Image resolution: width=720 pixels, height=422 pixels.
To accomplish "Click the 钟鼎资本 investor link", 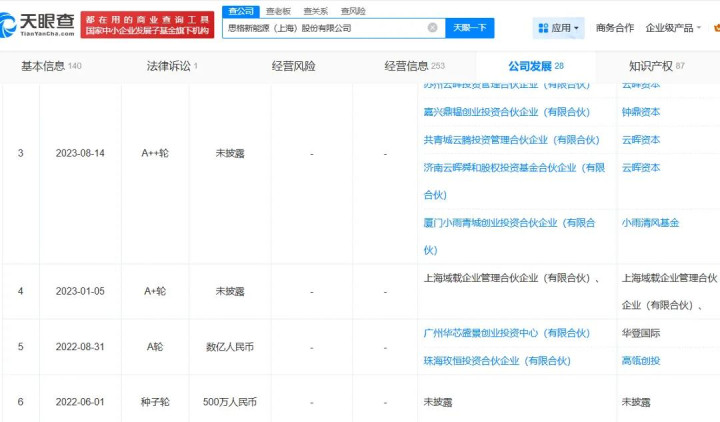I will pos(641,113).
